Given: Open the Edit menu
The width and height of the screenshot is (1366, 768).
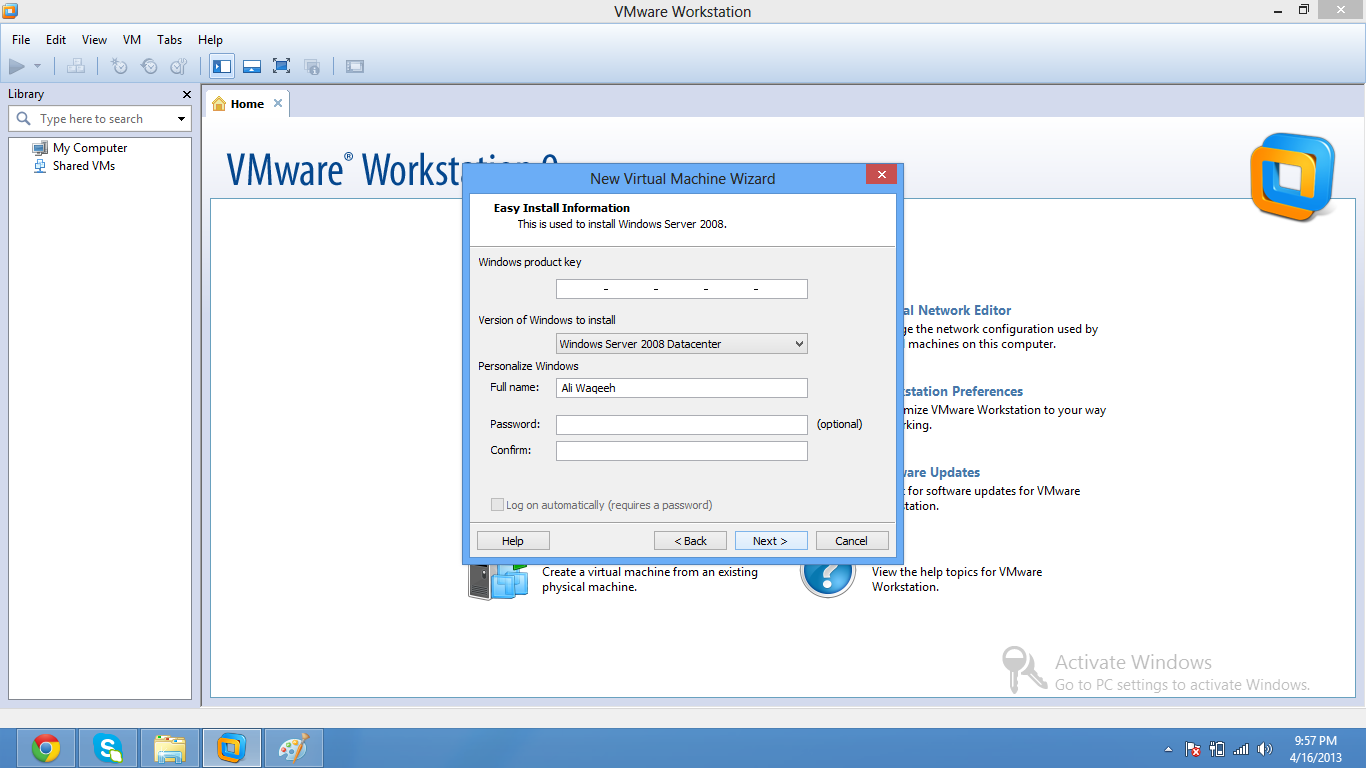Looking at the screenshot, I should 56,40.
